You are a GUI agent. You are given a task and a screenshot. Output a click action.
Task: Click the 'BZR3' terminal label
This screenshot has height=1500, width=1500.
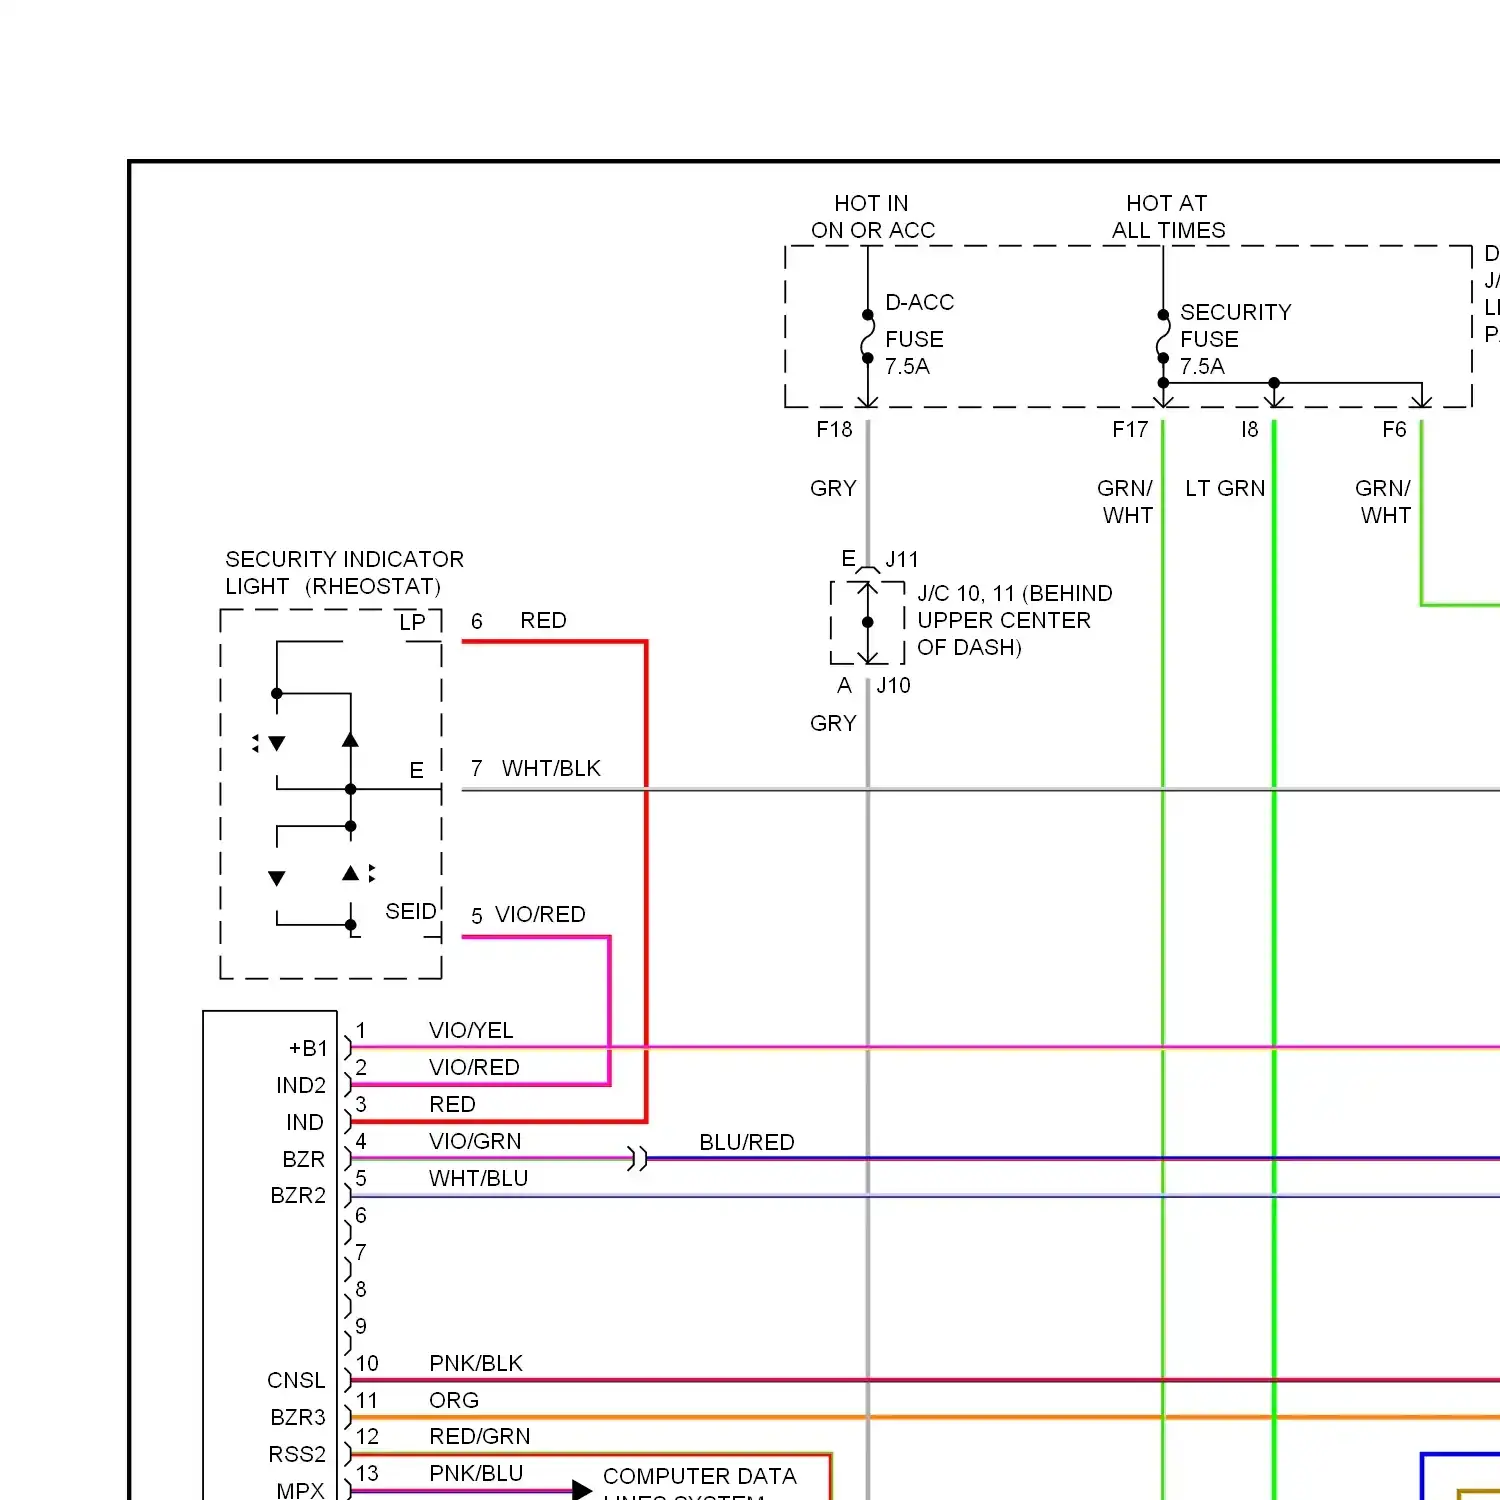(298, 1417)
